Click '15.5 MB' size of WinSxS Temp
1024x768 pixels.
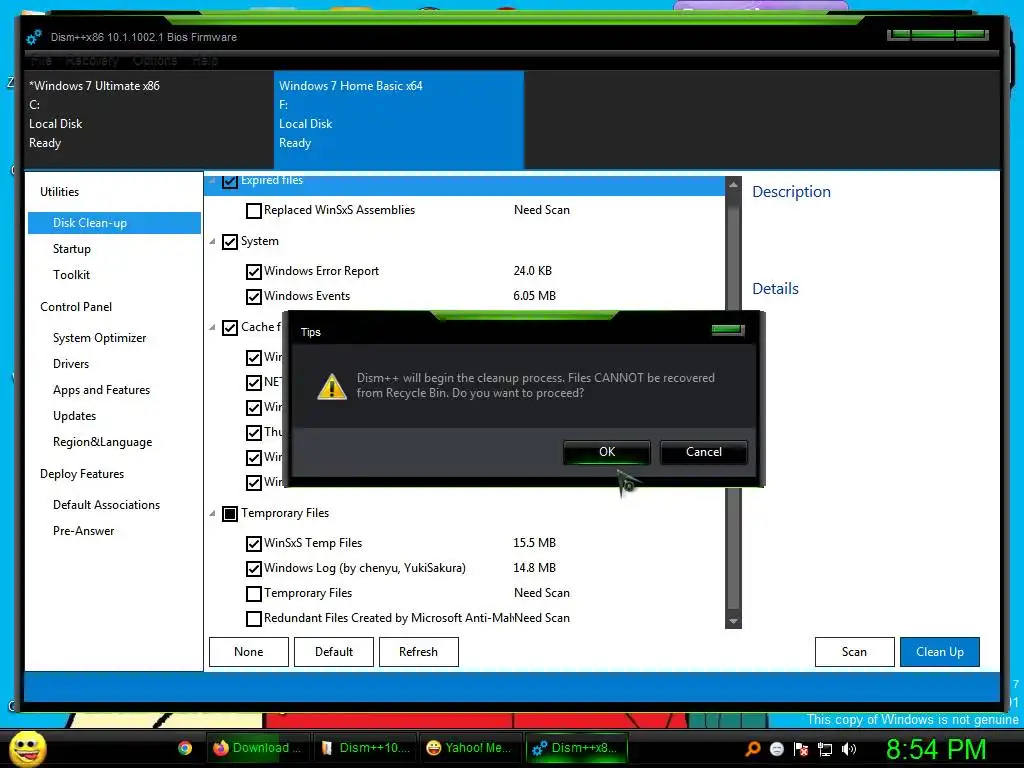(x=534, y=543)
